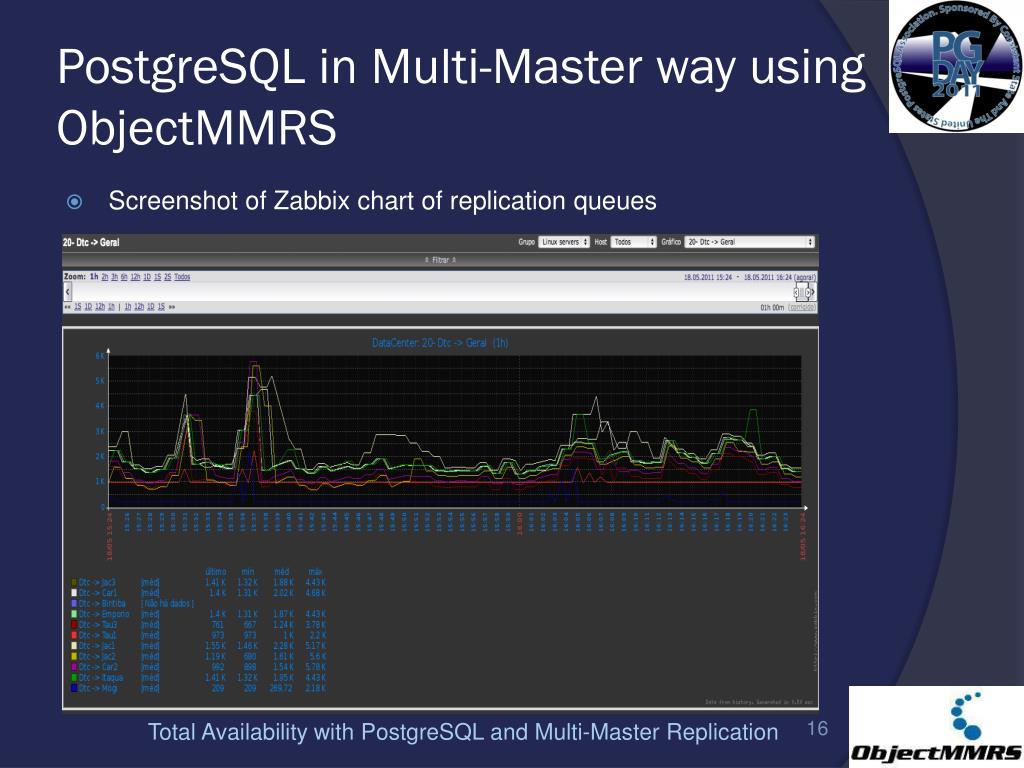Screen dimensions: 1024x768
Task: Set zoom to 6h
Action: [123, 277]
